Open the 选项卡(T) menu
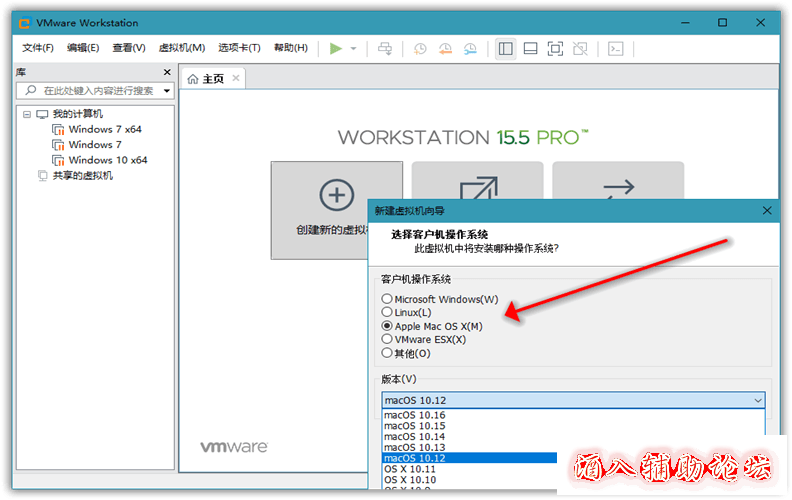Screen dimensions: 792x500 tap(239, 48)
